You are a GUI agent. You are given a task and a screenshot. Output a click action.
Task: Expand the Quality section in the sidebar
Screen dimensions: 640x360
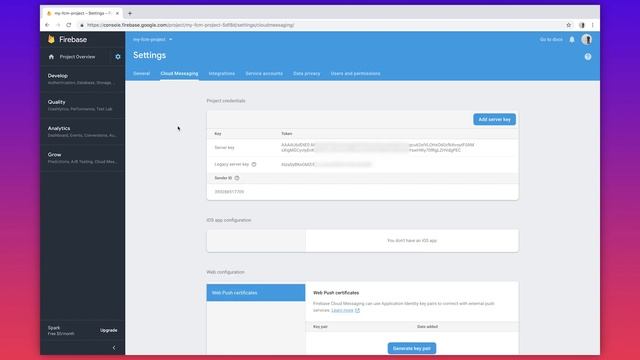[82, 105]
